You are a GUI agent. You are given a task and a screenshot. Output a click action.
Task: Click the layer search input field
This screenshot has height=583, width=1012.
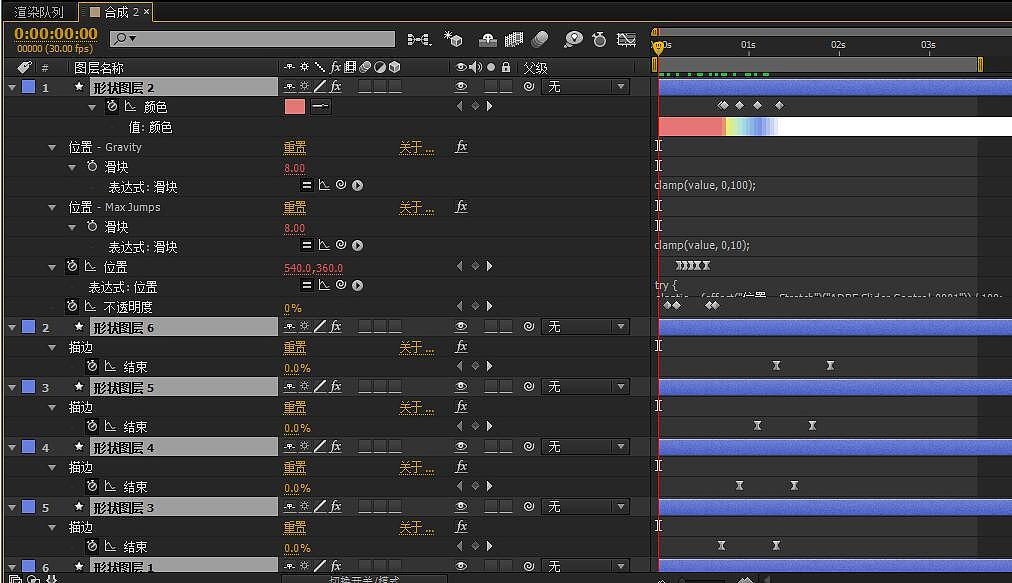[252, 39]
